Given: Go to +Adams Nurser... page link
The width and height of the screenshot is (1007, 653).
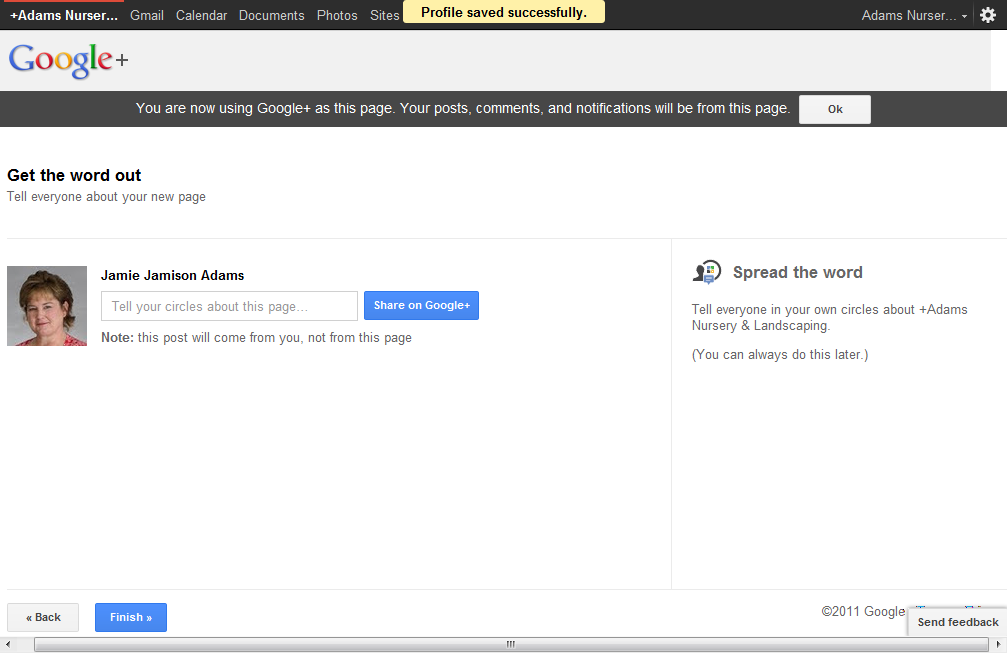Looking at the screenshot, I should [64, 15].
